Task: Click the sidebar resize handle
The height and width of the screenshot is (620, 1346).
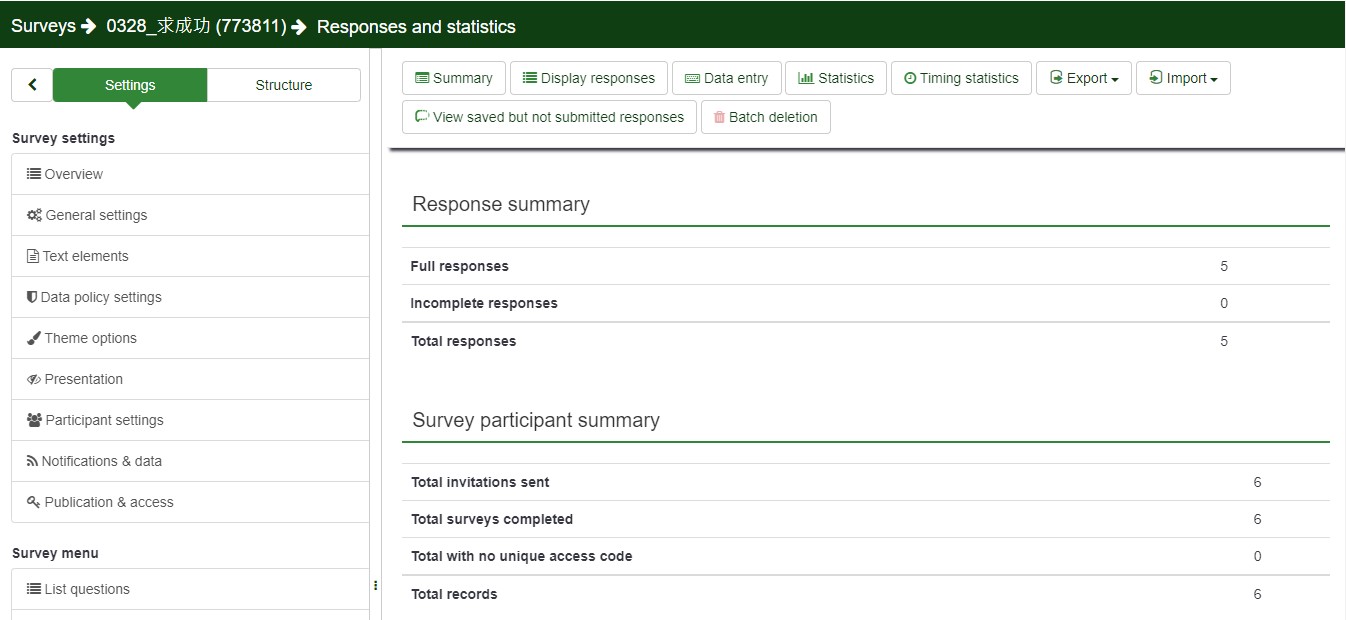Action: pyautogui.click(x=376, y=585)
